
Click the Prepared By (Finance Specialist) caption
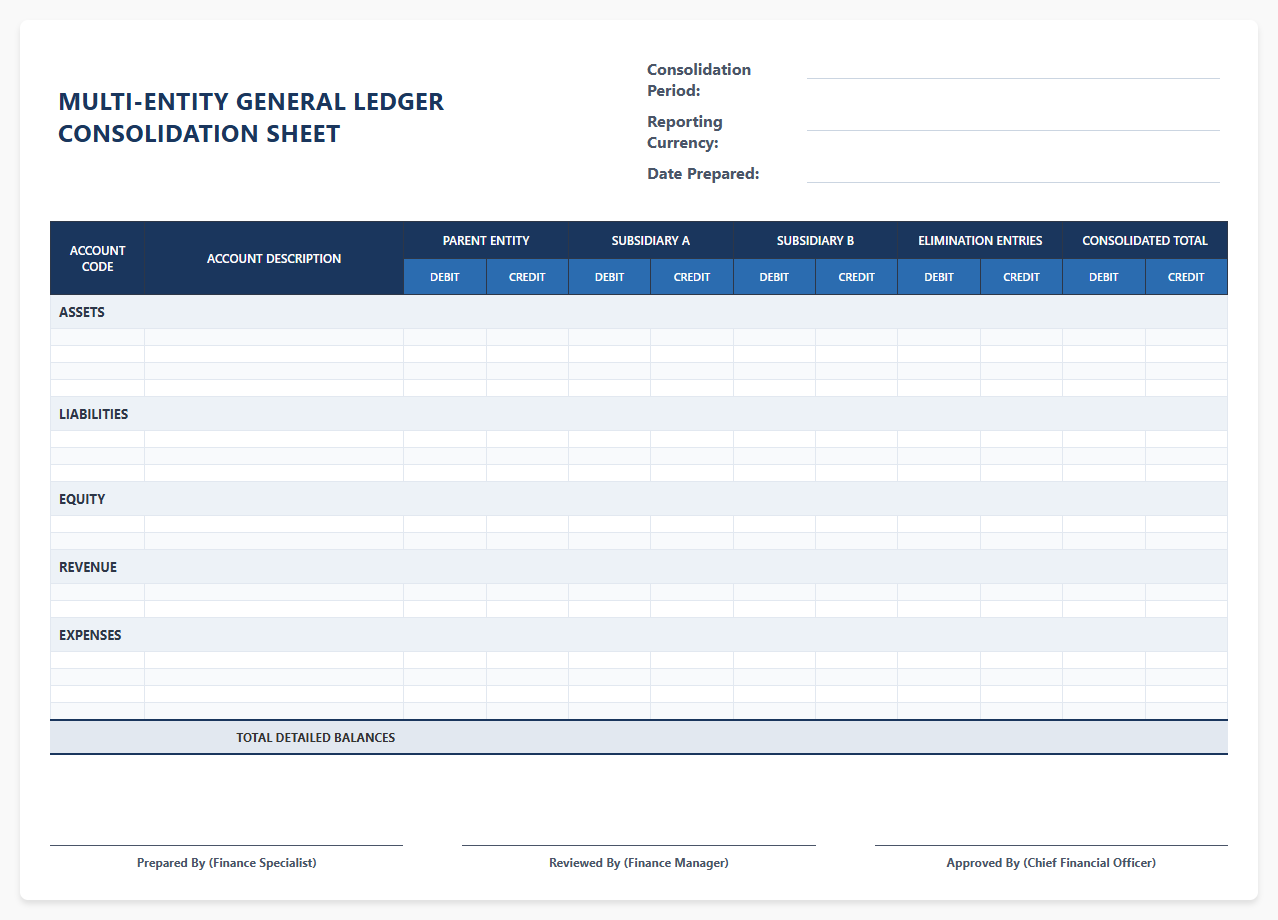pos(227,862)
